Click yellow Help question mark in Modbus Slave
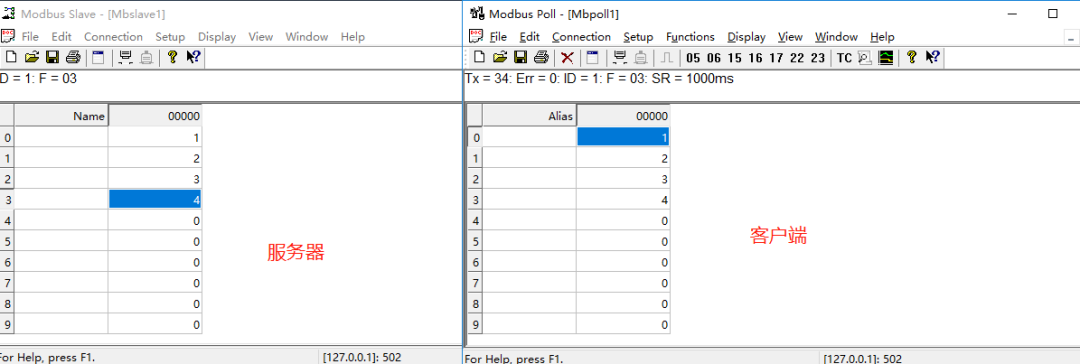This screenshot has height=364, width=1080. (x=173, y=57)
